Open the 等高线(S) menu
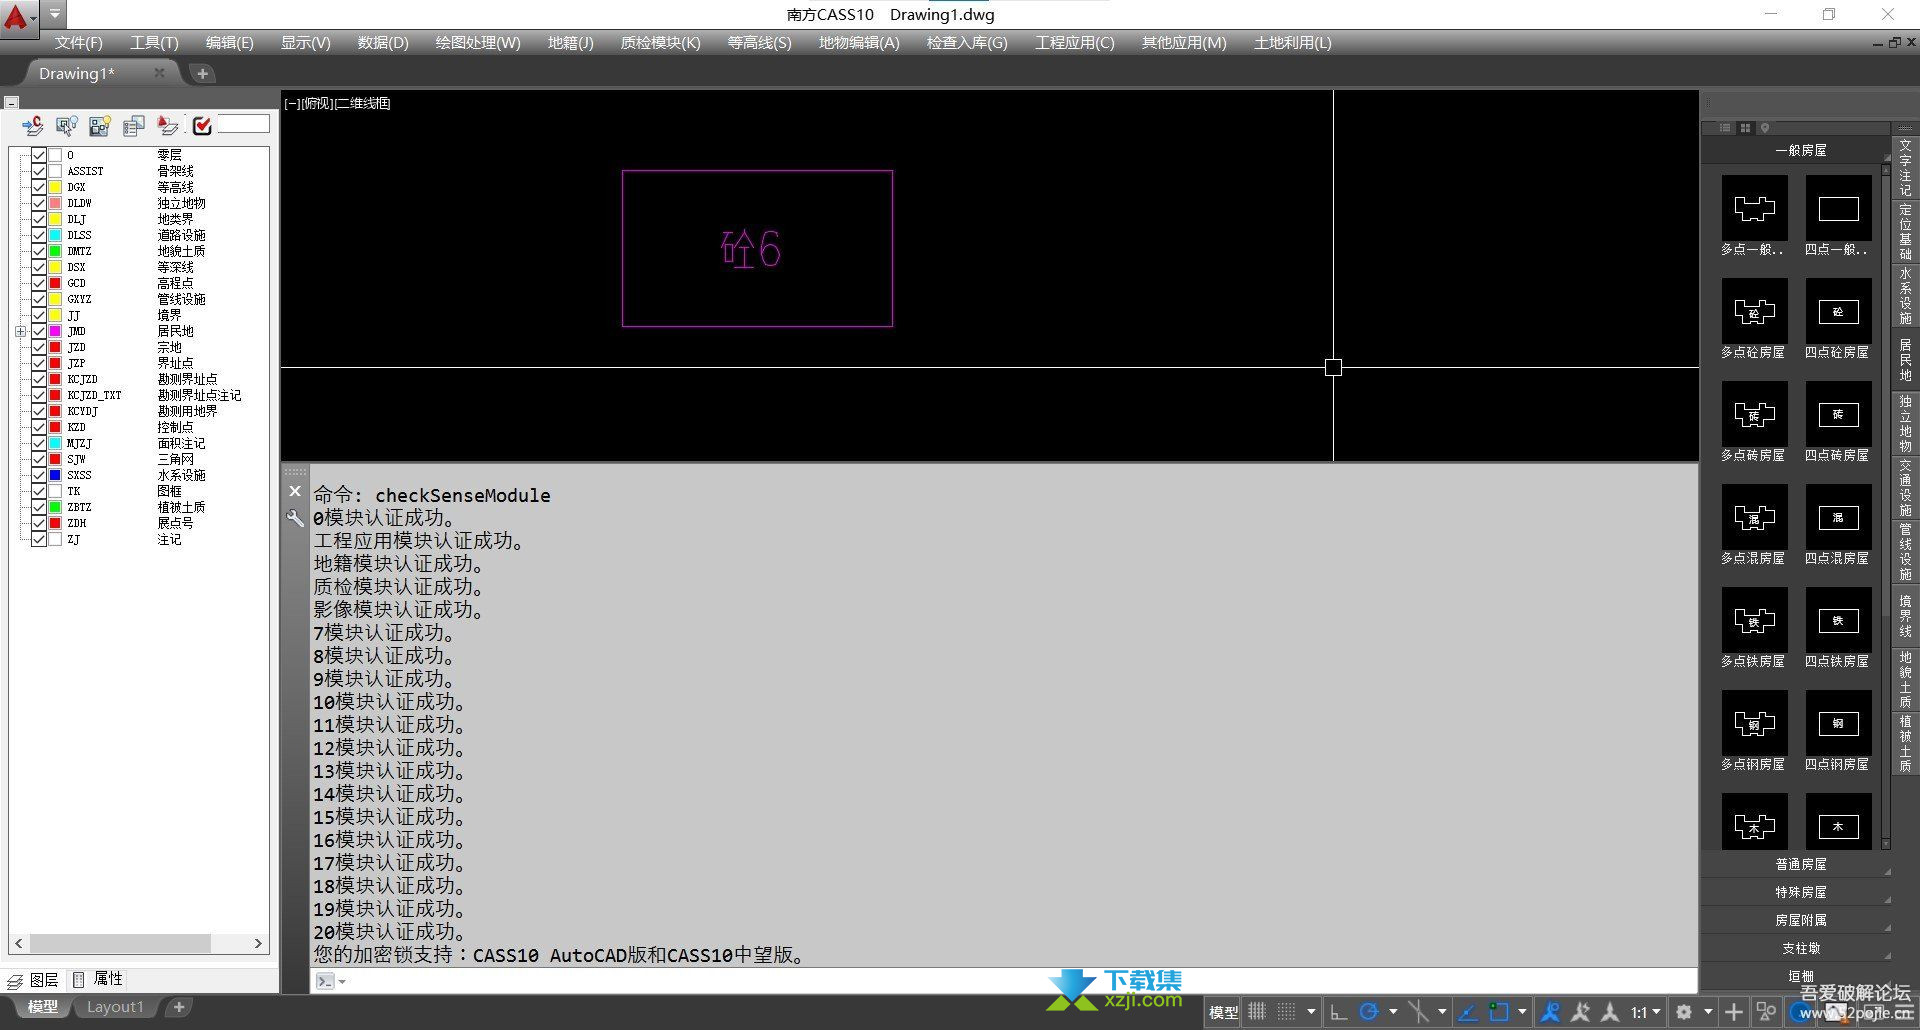1920x1030 pixels. click(x=759, y=42)
